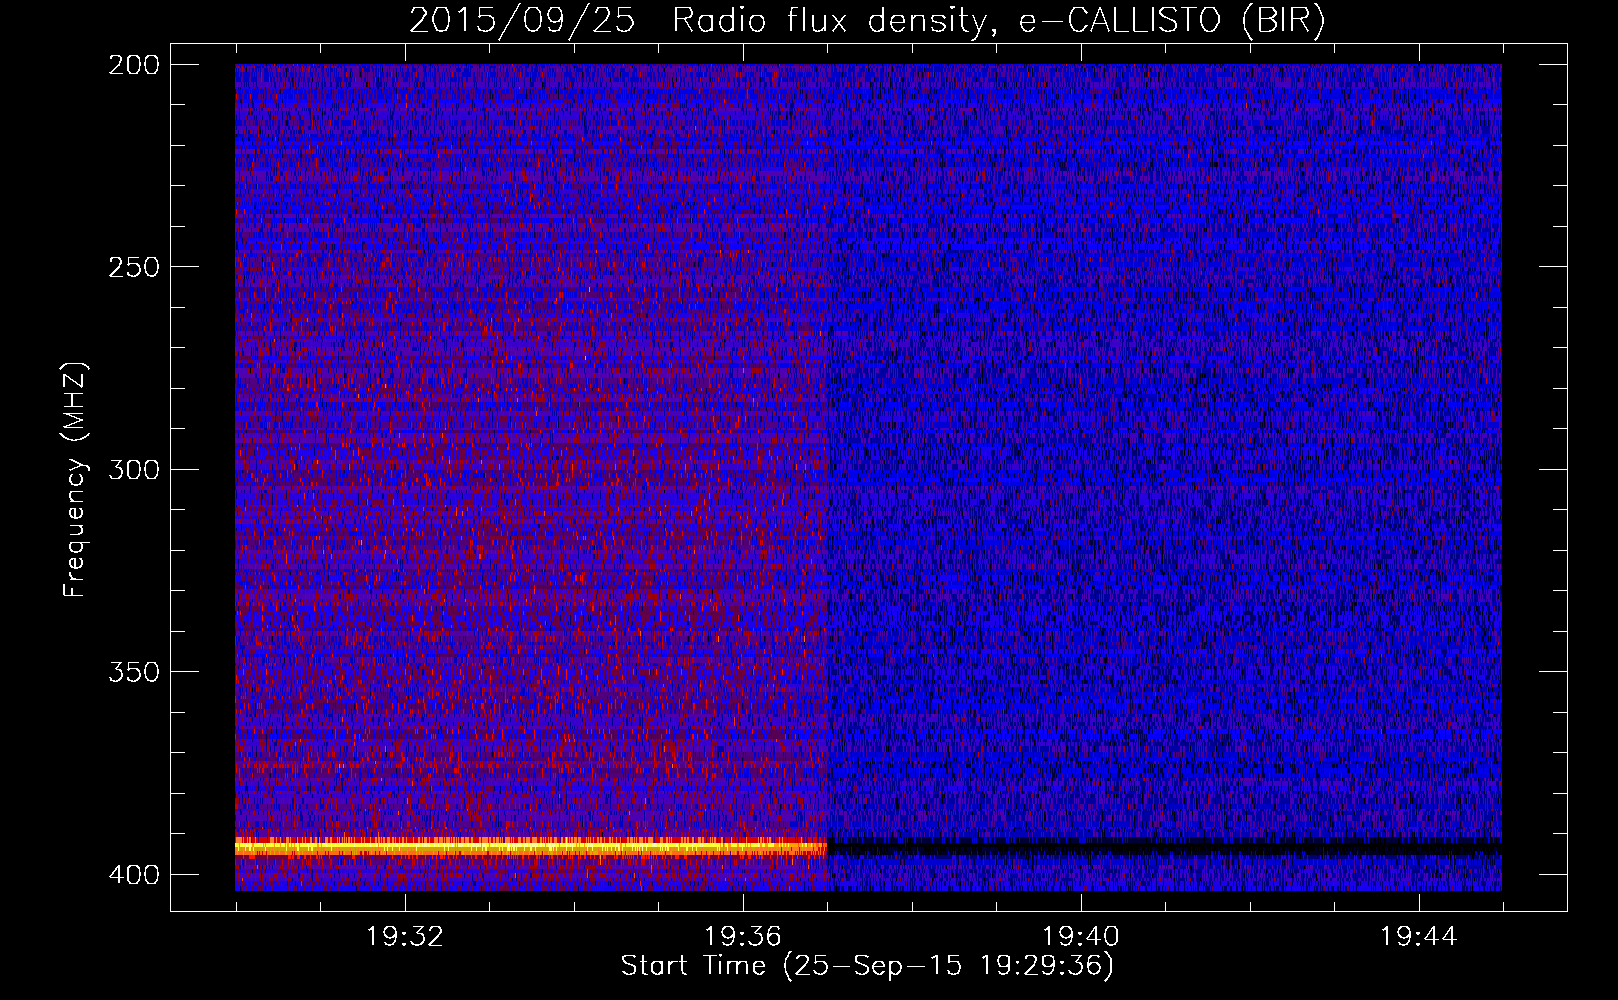Image resolution: width=1618 pixels, height=1000 pixels.
Task: Click the black band near 395 MHz after 19:37
Action: tap(1165, 847)
